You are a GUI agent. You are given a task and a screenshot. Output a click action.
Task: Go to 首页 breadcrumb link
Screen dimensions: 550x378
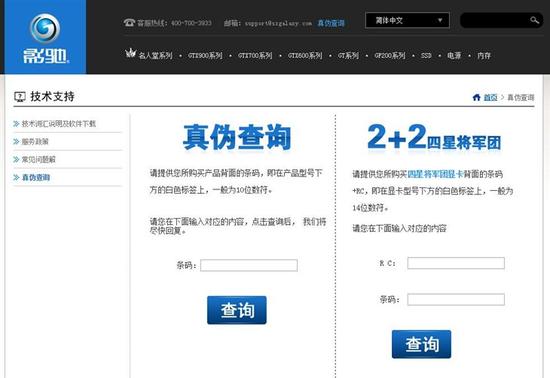[x=490, y=97]
